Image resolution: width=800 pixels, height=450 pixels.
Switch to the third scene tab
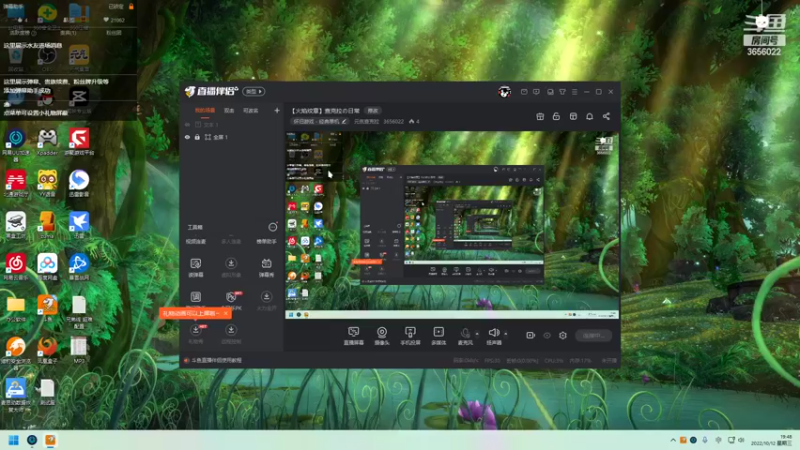click(x=251, y=110)
